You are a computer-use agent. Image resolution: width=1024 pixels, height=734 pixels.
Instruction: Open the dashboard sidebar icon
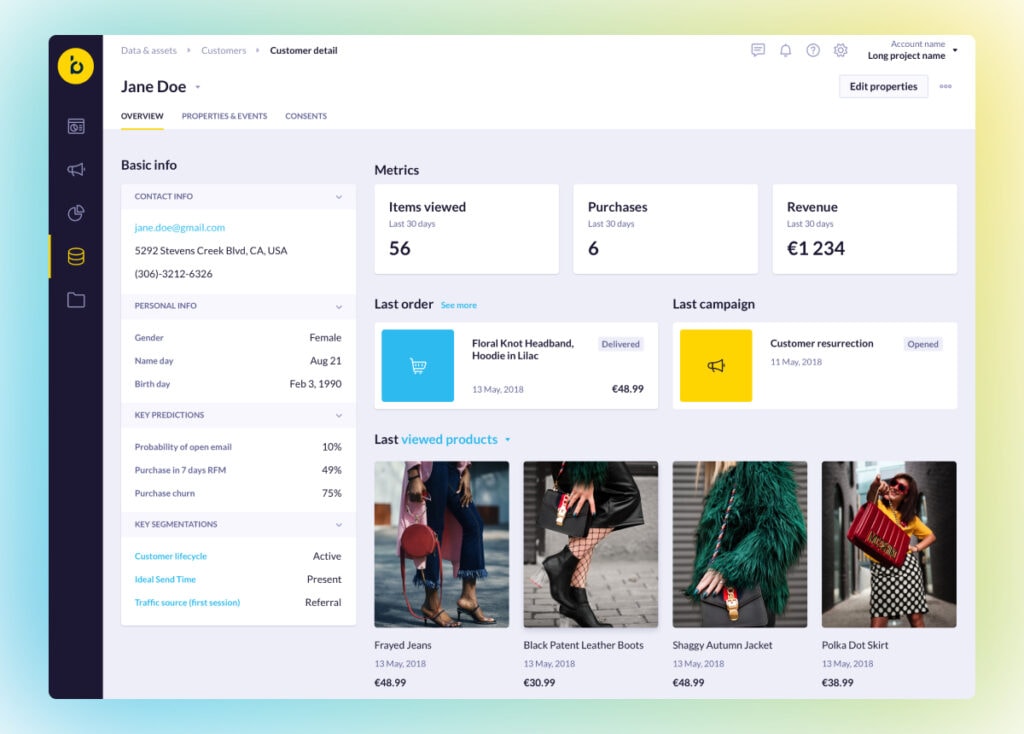(x=76, y=126)
